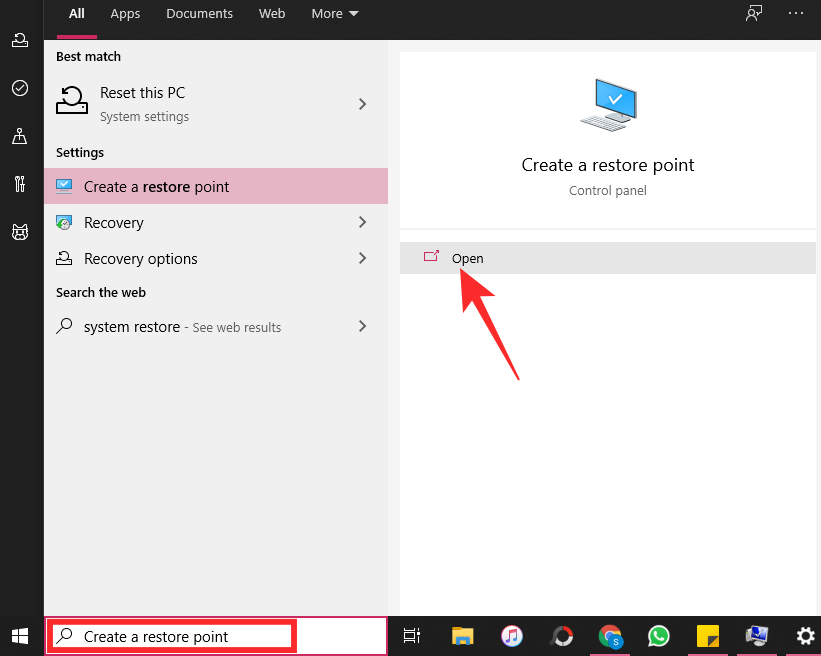Launch File Explorer from the taskbar

pyautogui.click(x=462, y=636)
